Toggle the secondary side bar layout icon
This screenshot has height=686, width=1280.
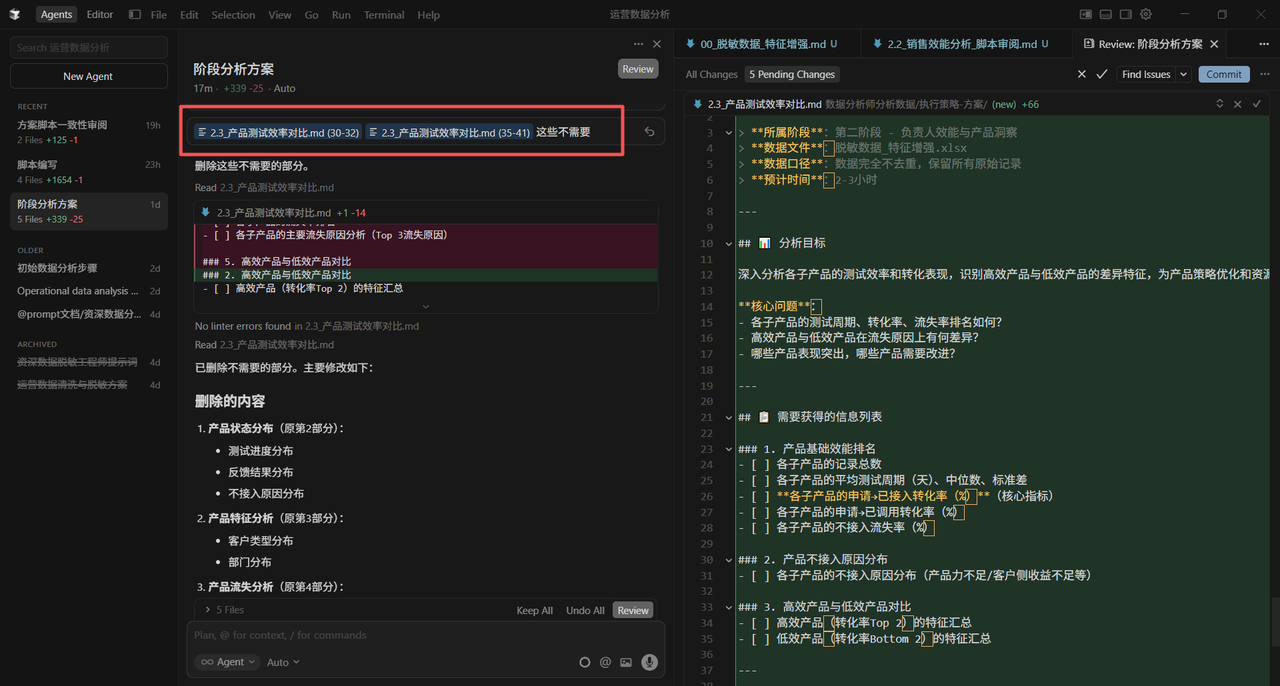coord(1126,15)
